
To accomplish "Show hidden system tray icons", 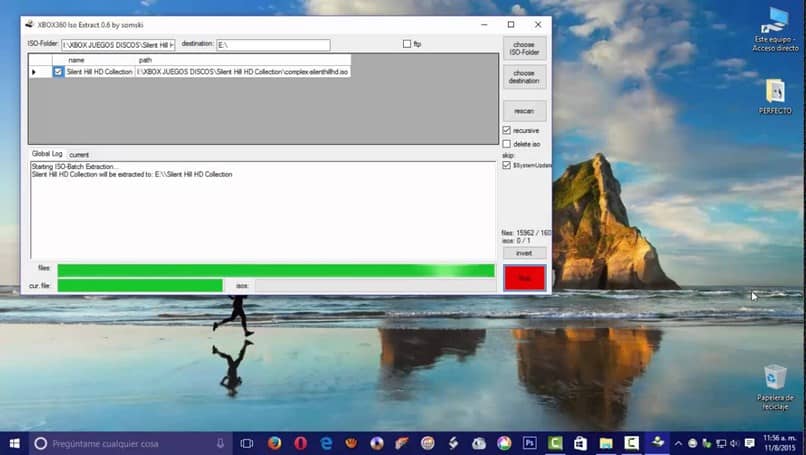I will 679,443.
